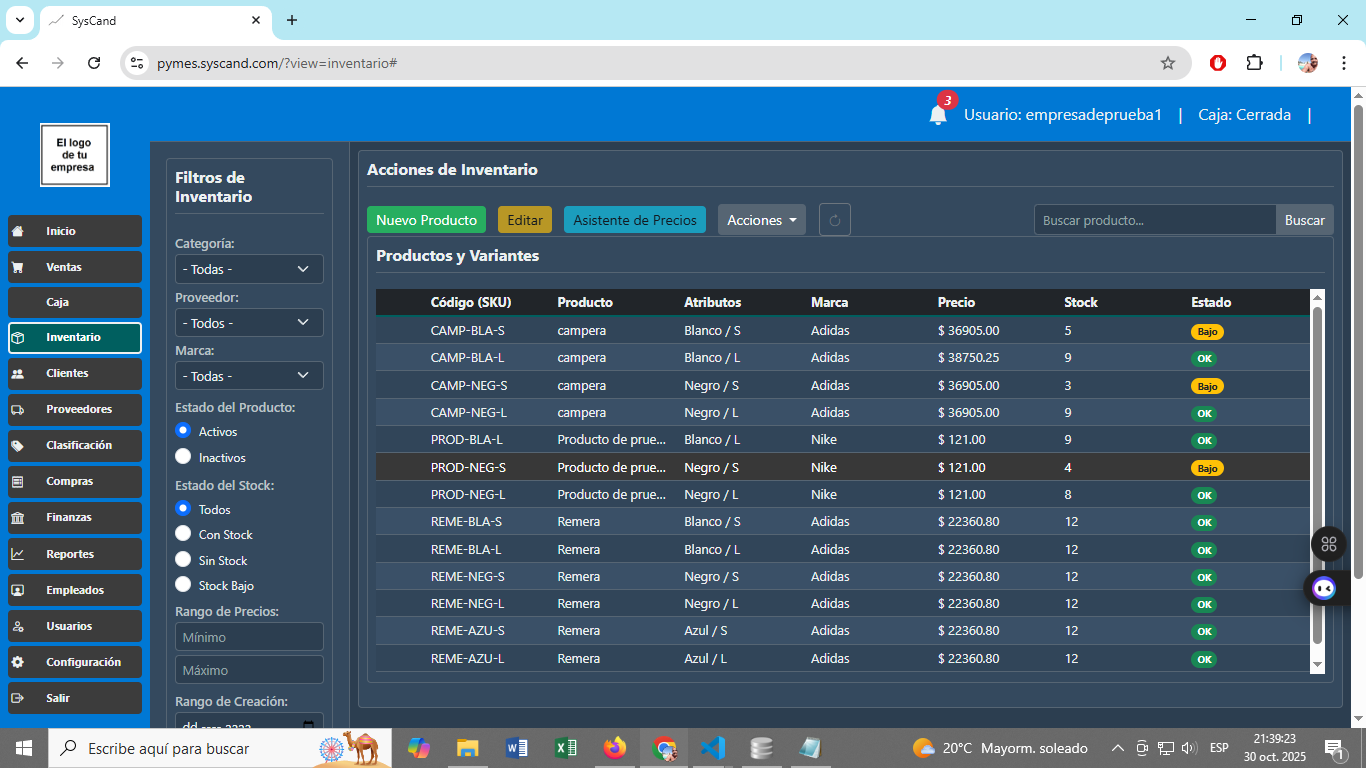Go to Proveedores from the sidebar
Image resolution: width=1366 pixels, height=768 pixels.
point(74,410)
